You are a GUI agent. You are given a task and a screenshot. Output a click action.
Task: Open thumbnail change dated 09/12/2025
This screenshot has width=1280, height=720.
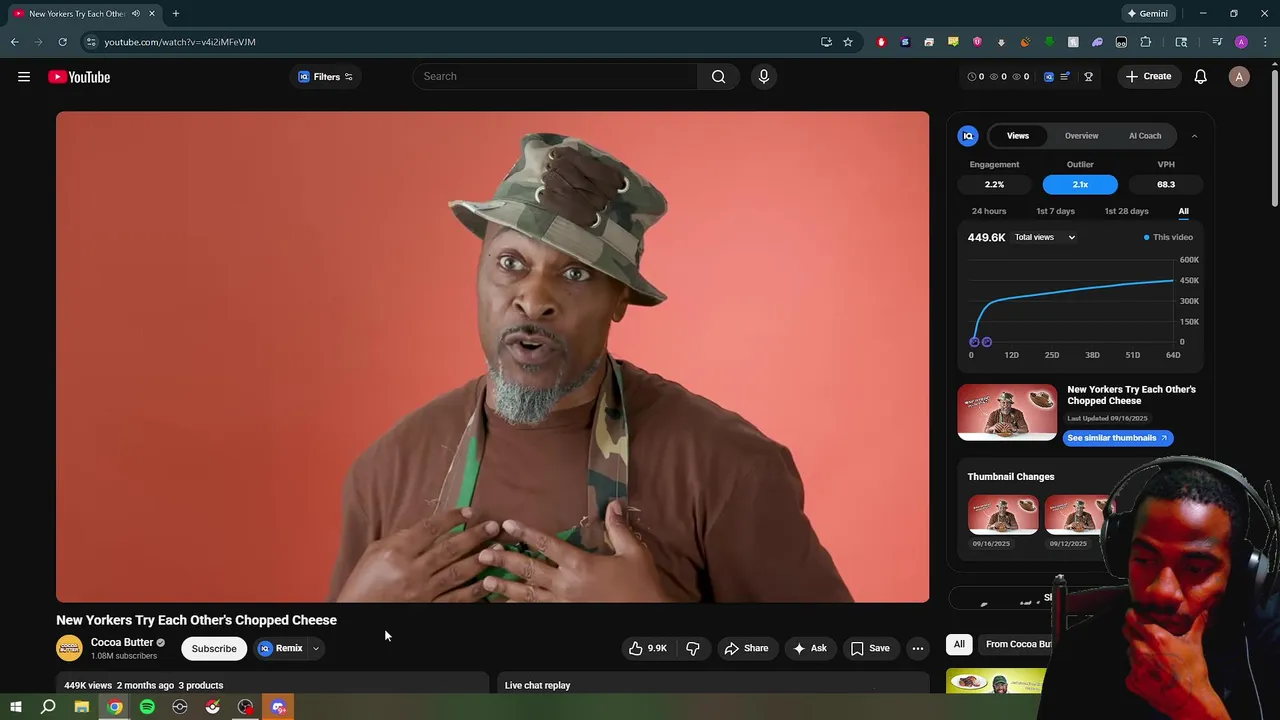click(x=1078, y=516)
